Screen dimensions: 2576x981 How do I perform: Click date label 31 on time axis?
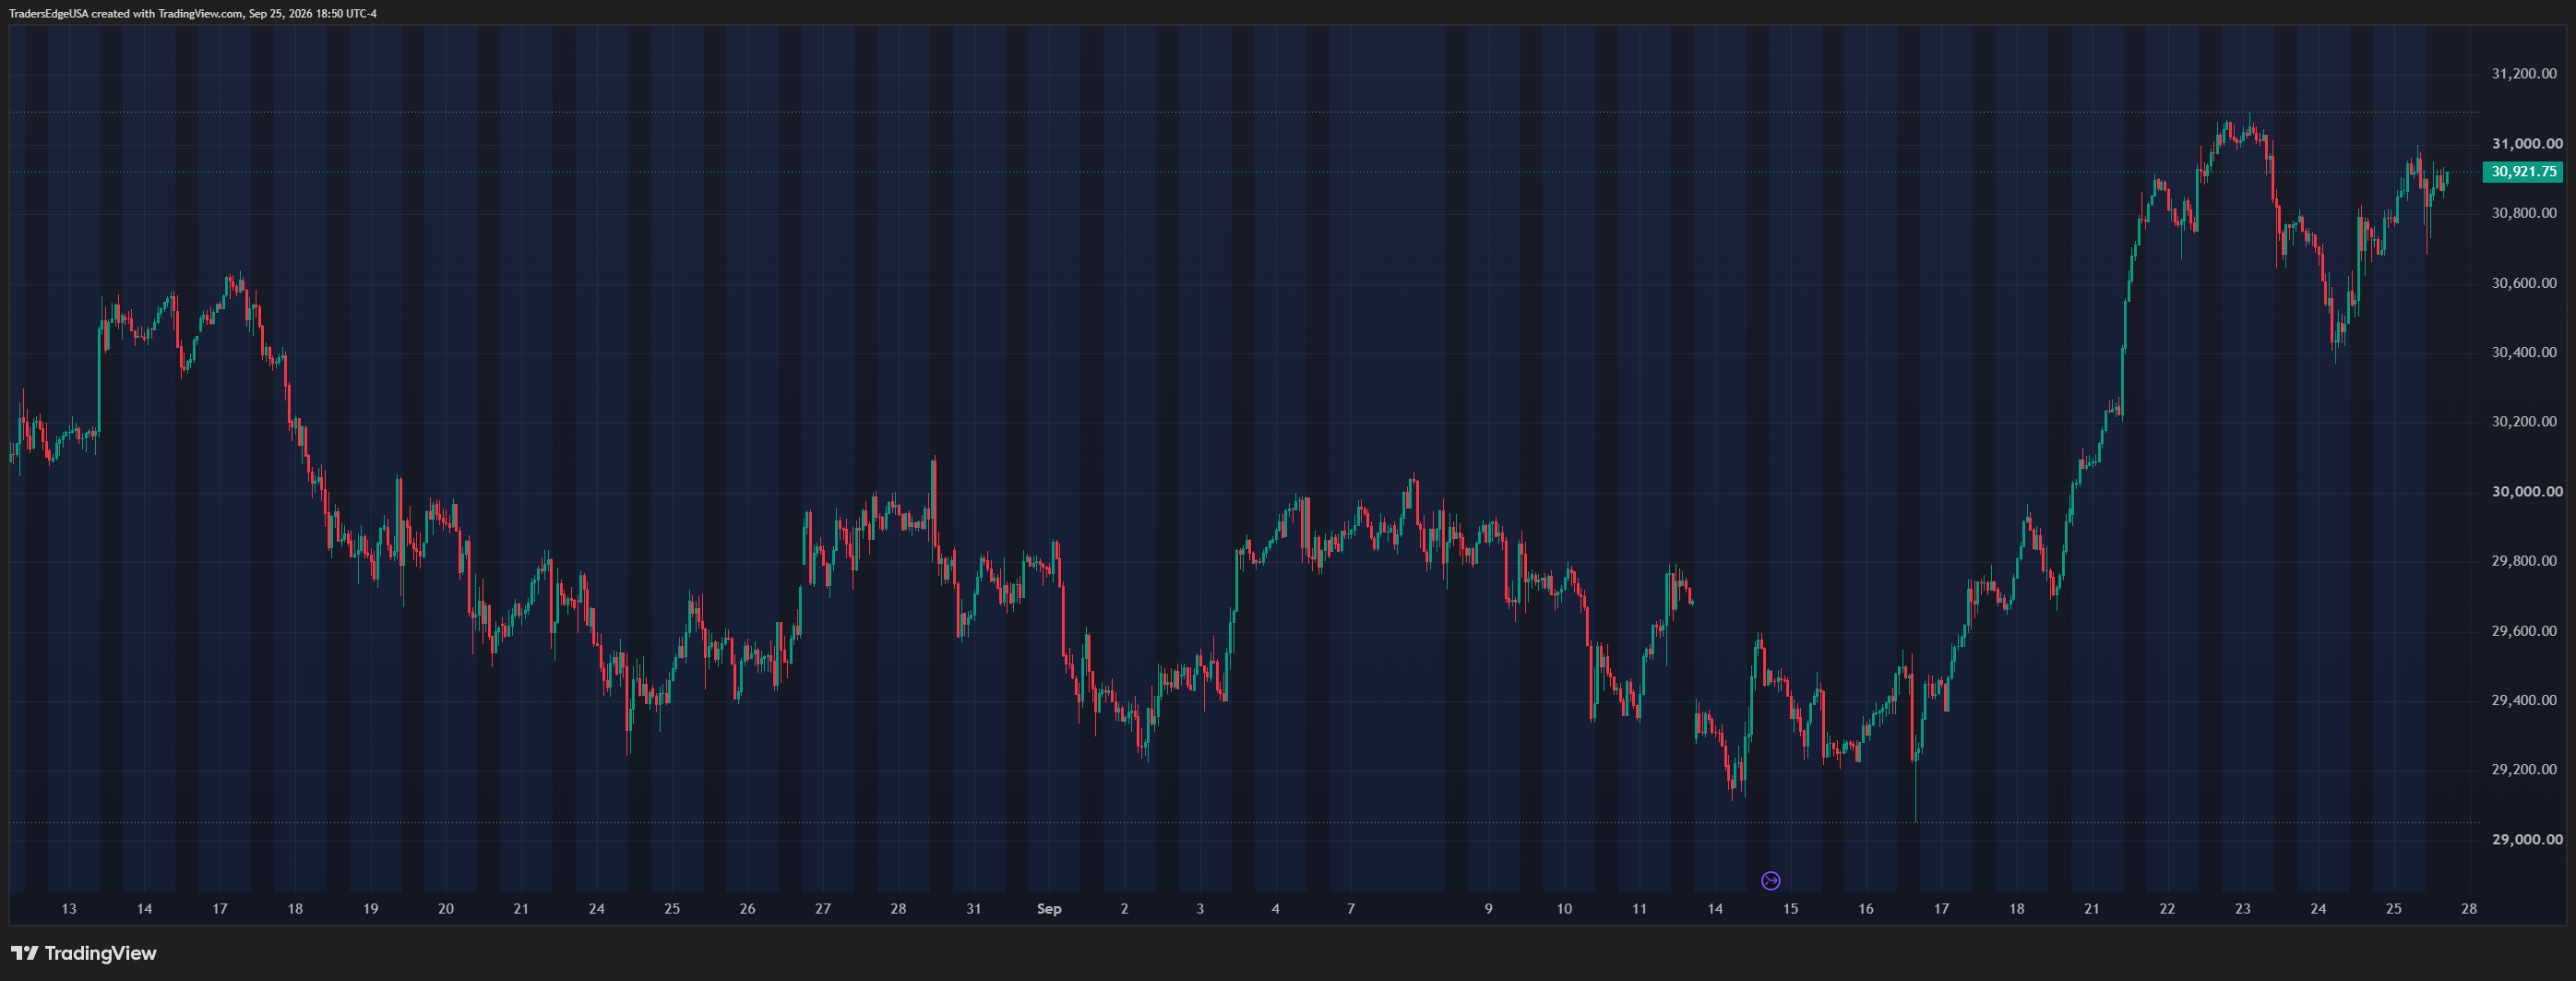(x=974, y=909)
